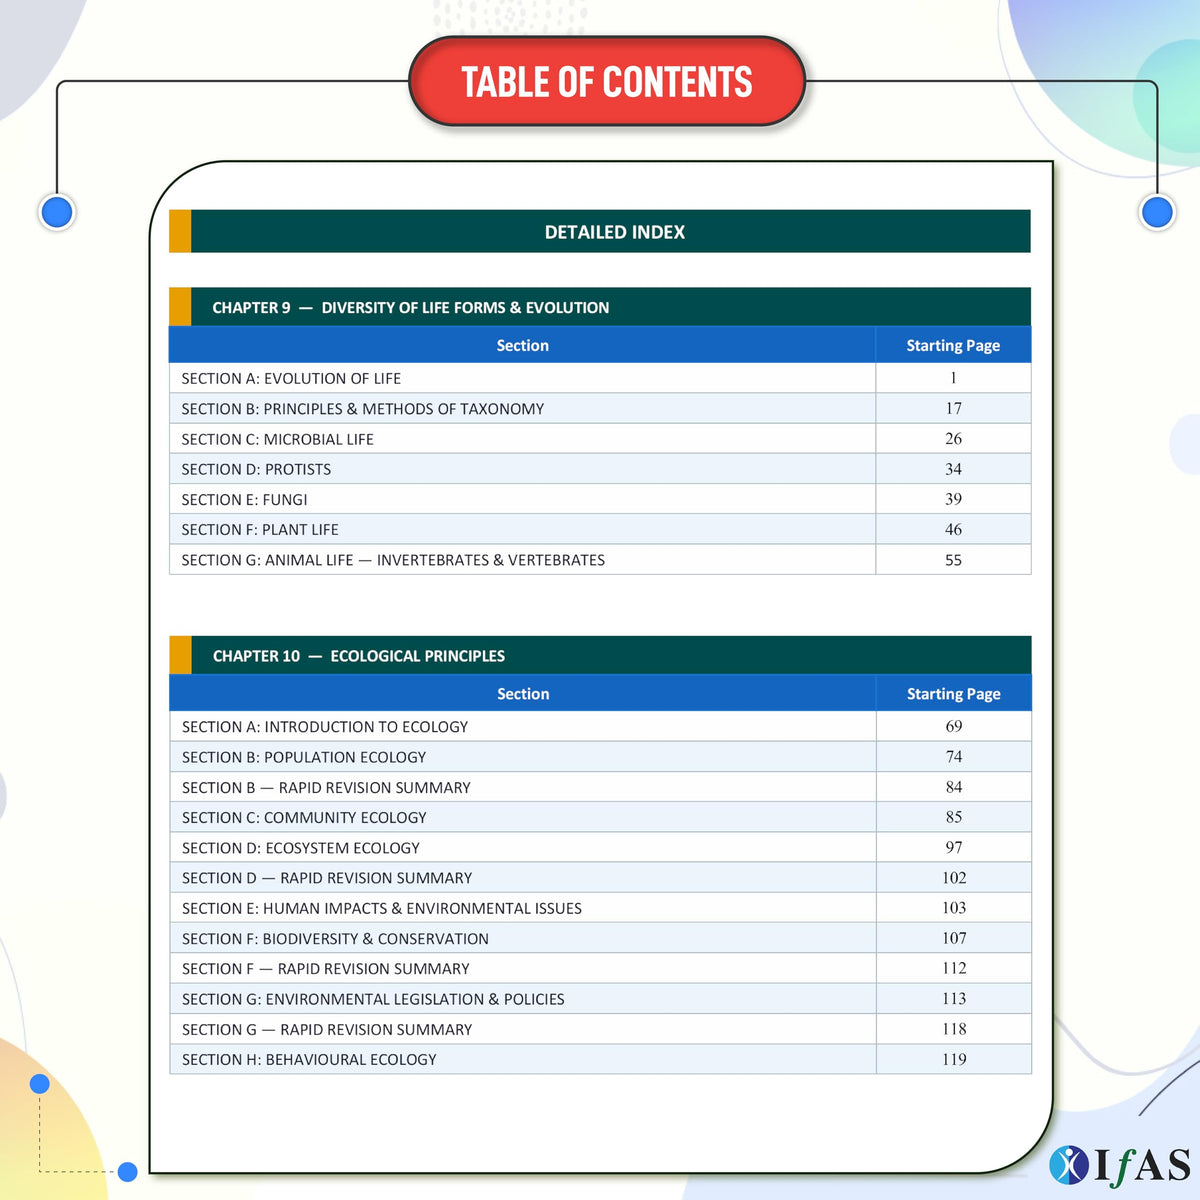The height and width of the screenshot is (1200, 1200).
Task: Click the Chapter 10 Section column header
Action: [523, 693]
